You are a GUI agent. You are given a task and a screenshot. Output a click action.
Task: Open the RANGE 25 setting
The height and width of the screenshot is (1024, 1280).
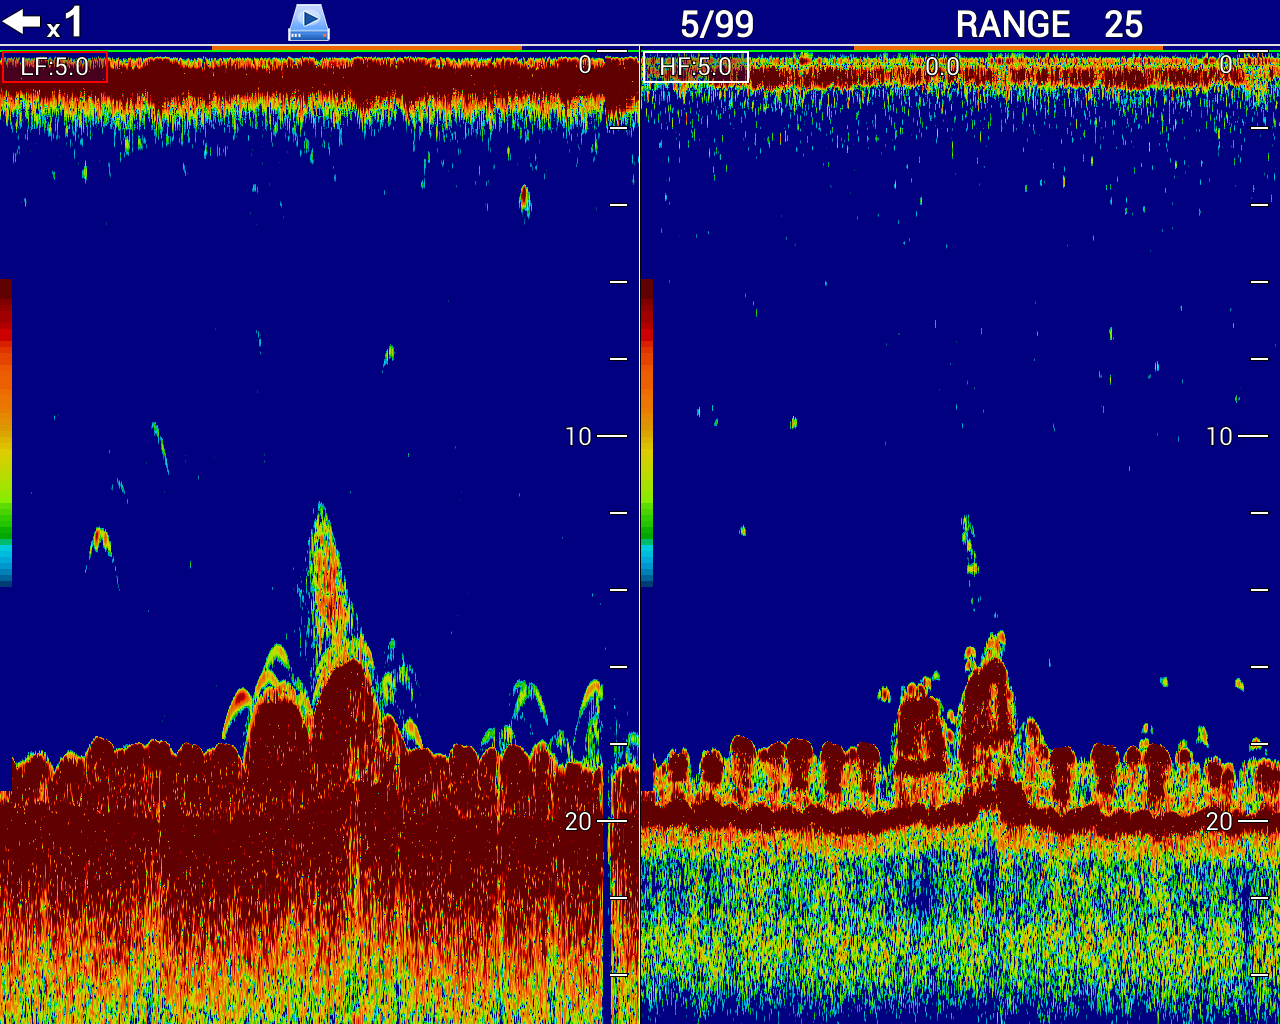(x=1048, y=24)
